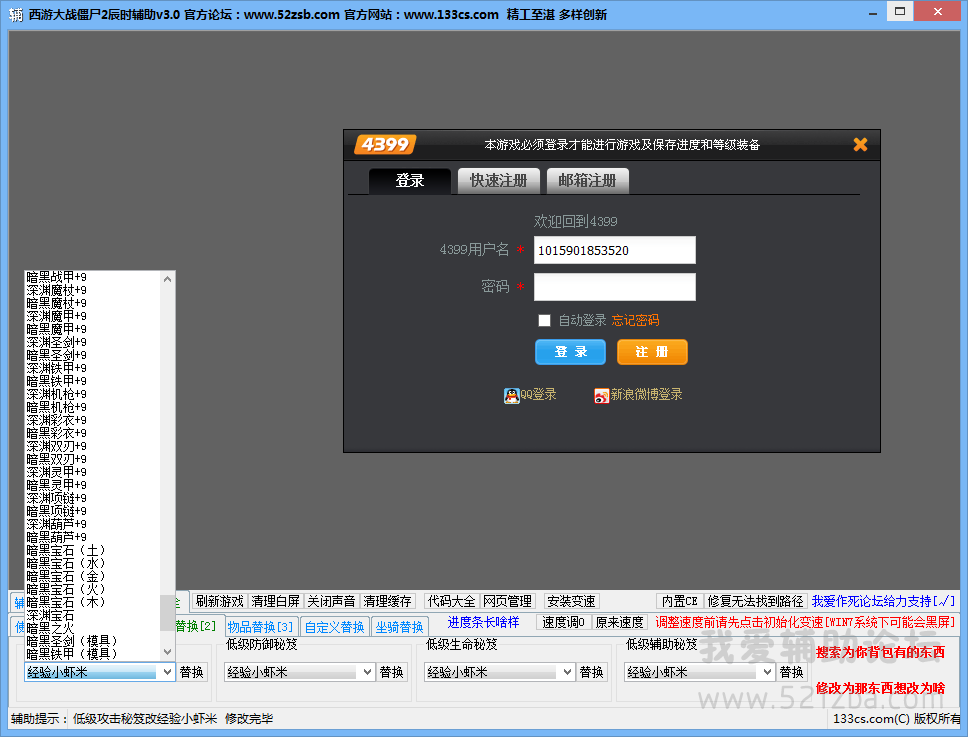Click the orange 注册 button
The height and width of the screenshot is (737, 968).
653,352
